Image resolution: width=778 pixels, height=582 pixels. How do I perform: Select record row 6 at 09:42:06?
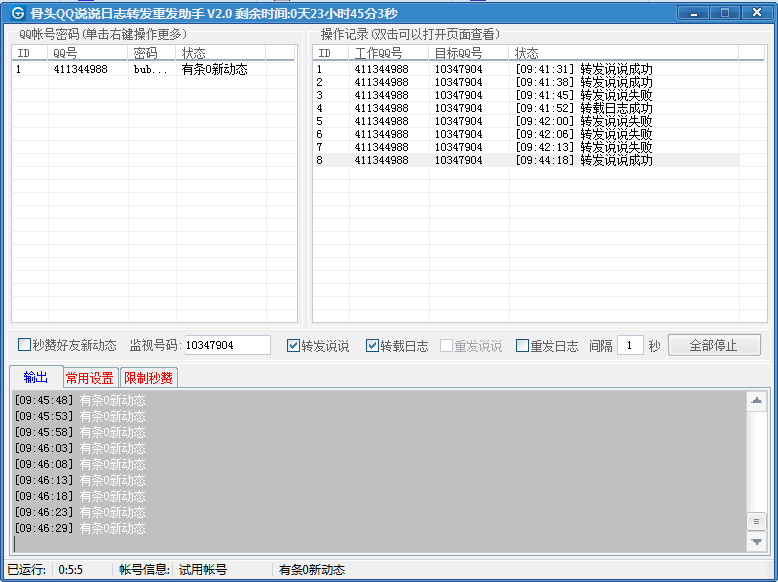point(526,134)
